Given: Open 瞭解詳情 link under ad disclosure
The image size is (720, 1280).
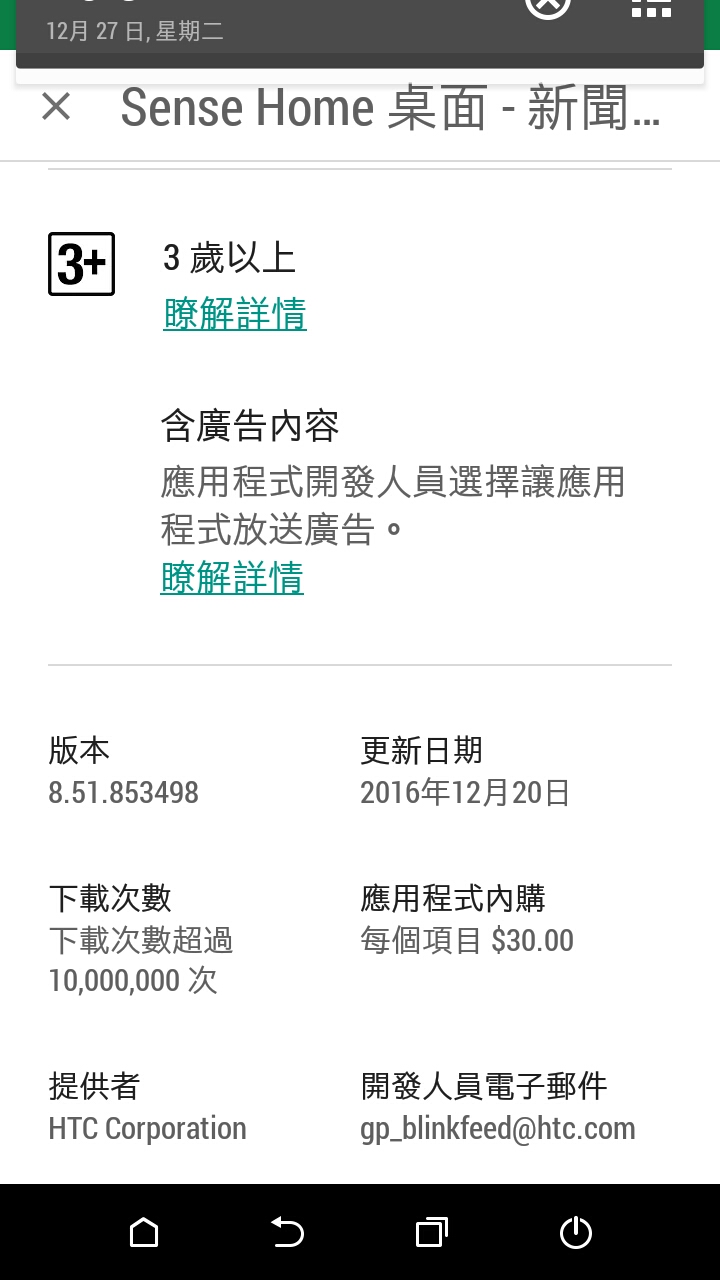Looking at the screenshot, I should click(232, 578).
